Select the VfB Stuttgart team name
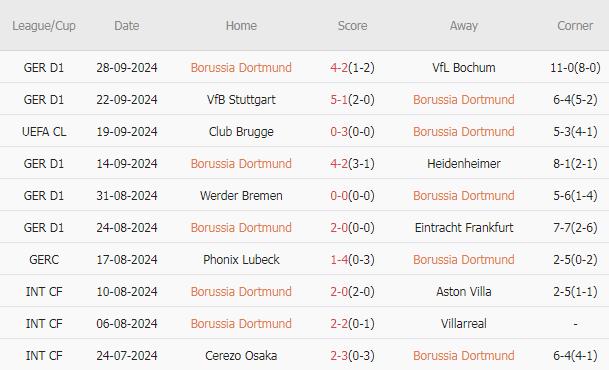This screenshot has height=370, width=609. (x=241, y=100)
